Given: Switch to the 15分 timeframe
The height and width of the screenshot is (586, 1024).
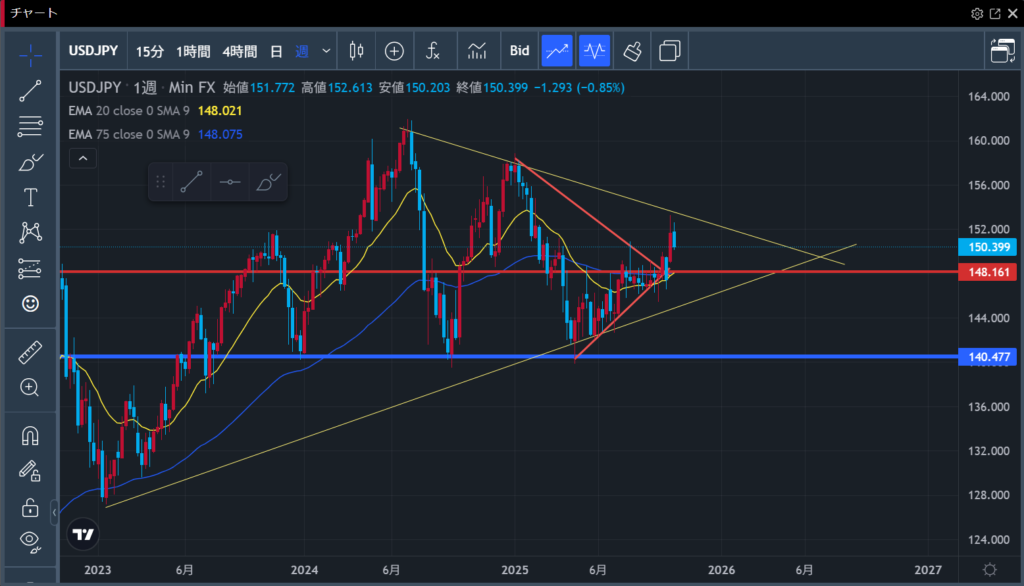Looking at the screenshot, I should click(150, 50).
